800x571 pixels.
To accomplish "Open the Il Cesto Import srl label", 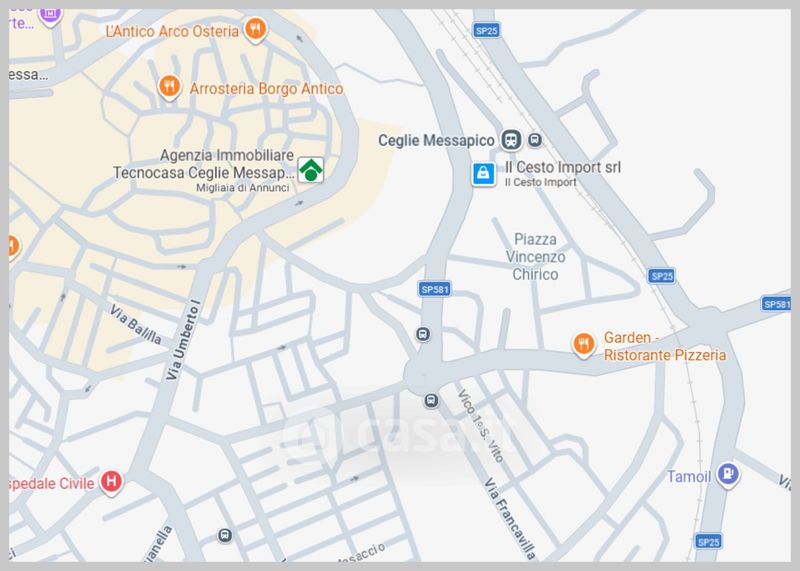I will point(563,167).
